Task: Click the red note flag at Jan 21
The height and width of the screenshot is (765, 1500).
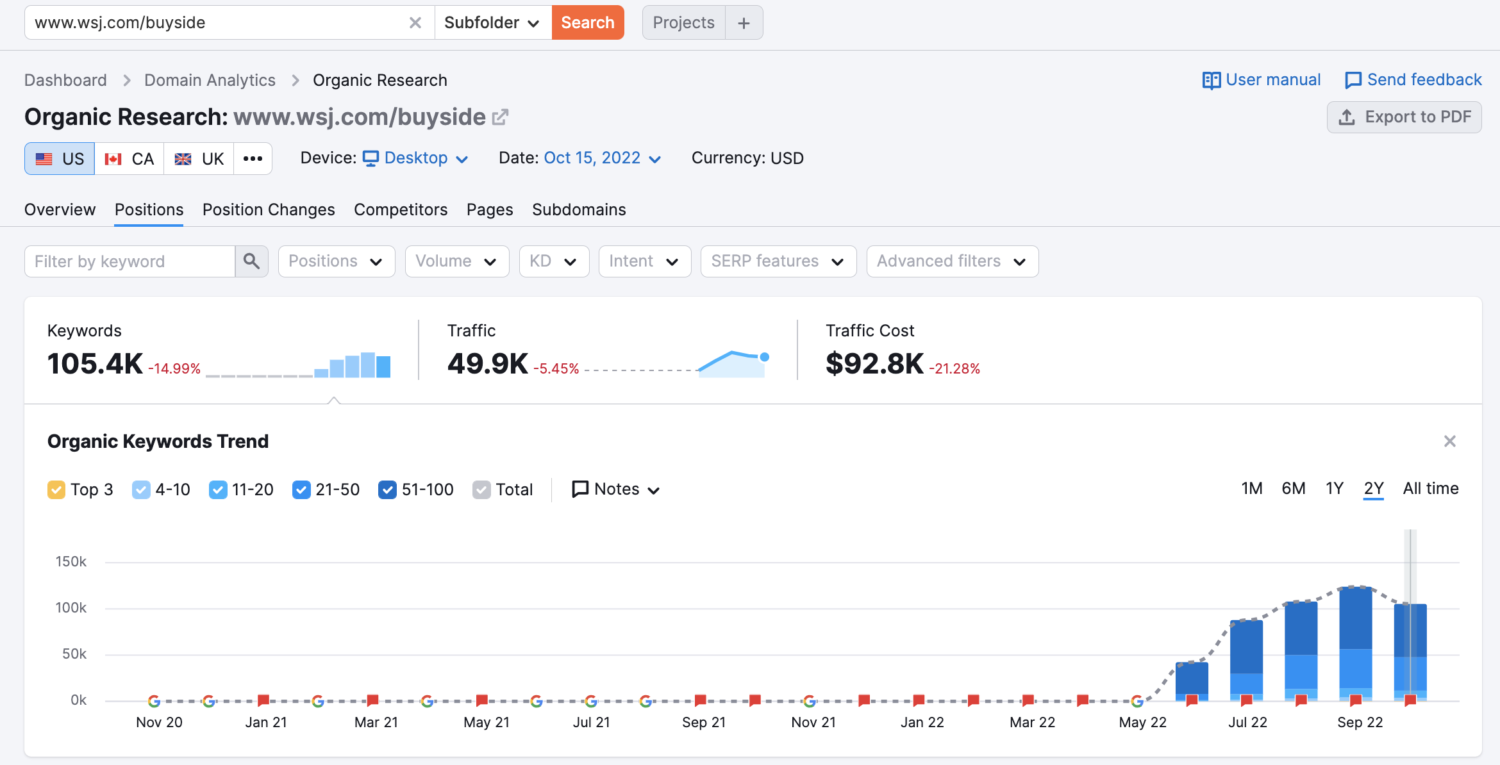Action: pos(263,701)
